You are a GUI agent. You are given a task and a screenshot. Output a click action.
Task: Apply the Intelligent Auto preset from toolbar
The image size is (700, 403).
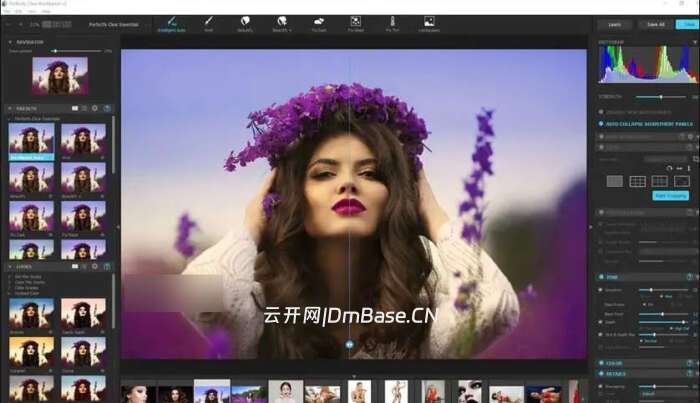click(171, 24)
